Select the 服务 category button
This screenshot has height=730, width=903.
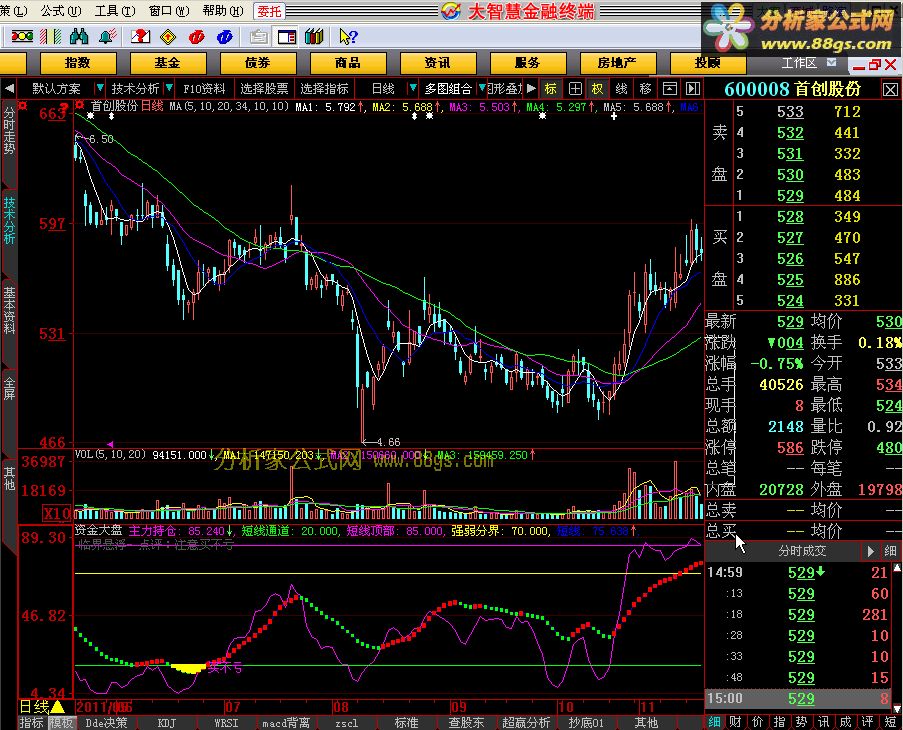pos(527,63)
